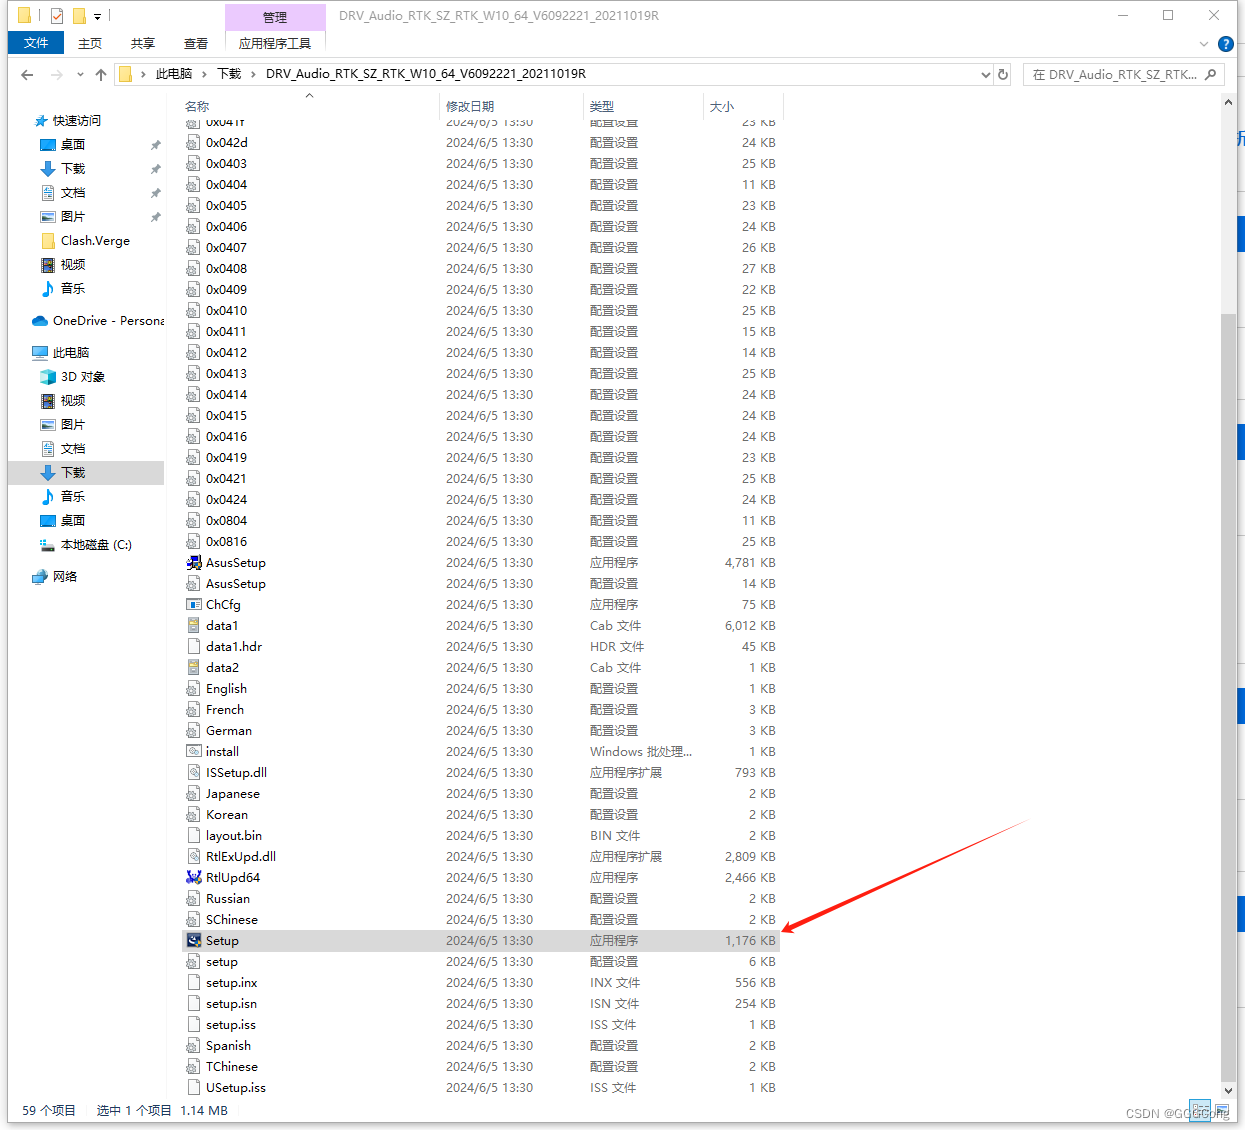This screenshot has height=1130, width=1245.
Task: Click the vertical scrollbar thumb of file list
Action: click(x=1229, y=696)
